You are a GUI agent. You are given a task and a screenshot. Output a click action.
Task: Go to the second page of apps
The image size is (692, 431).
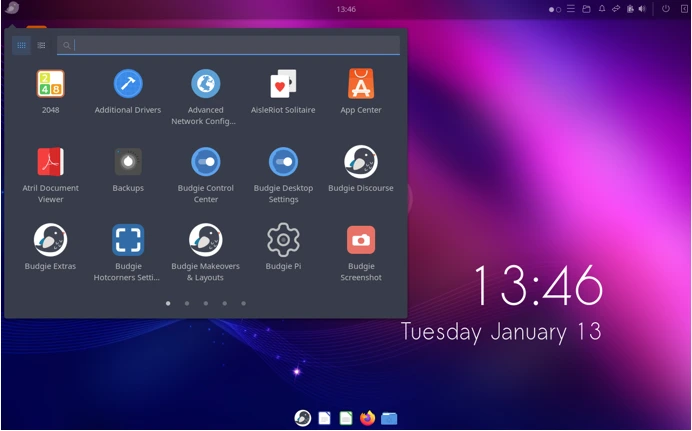pyautogui.click(x=187, y=304)
